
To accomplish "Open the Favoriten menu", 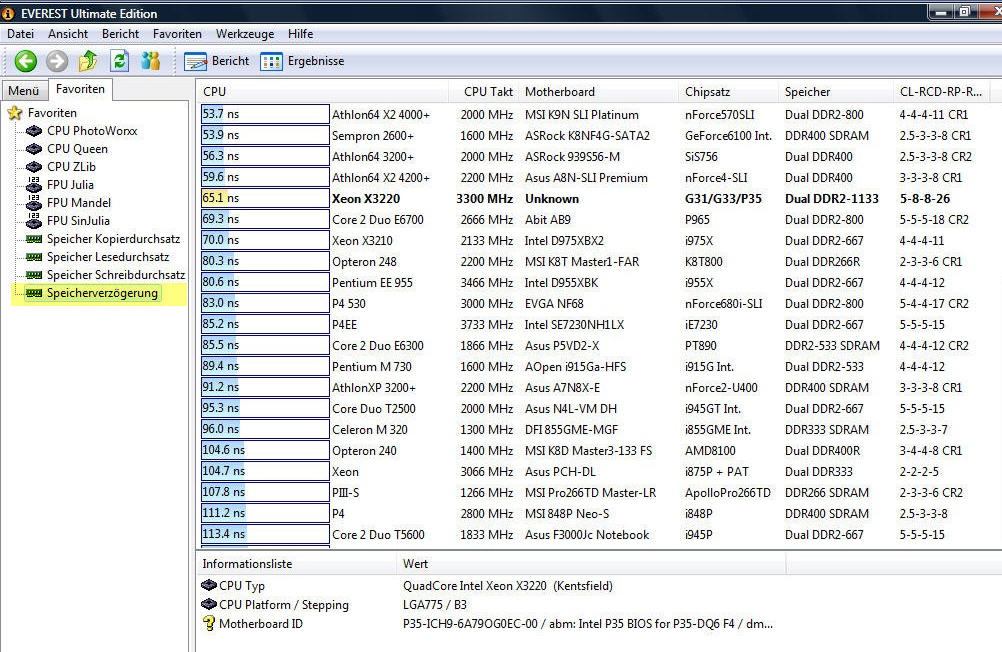I will point(177,34).
